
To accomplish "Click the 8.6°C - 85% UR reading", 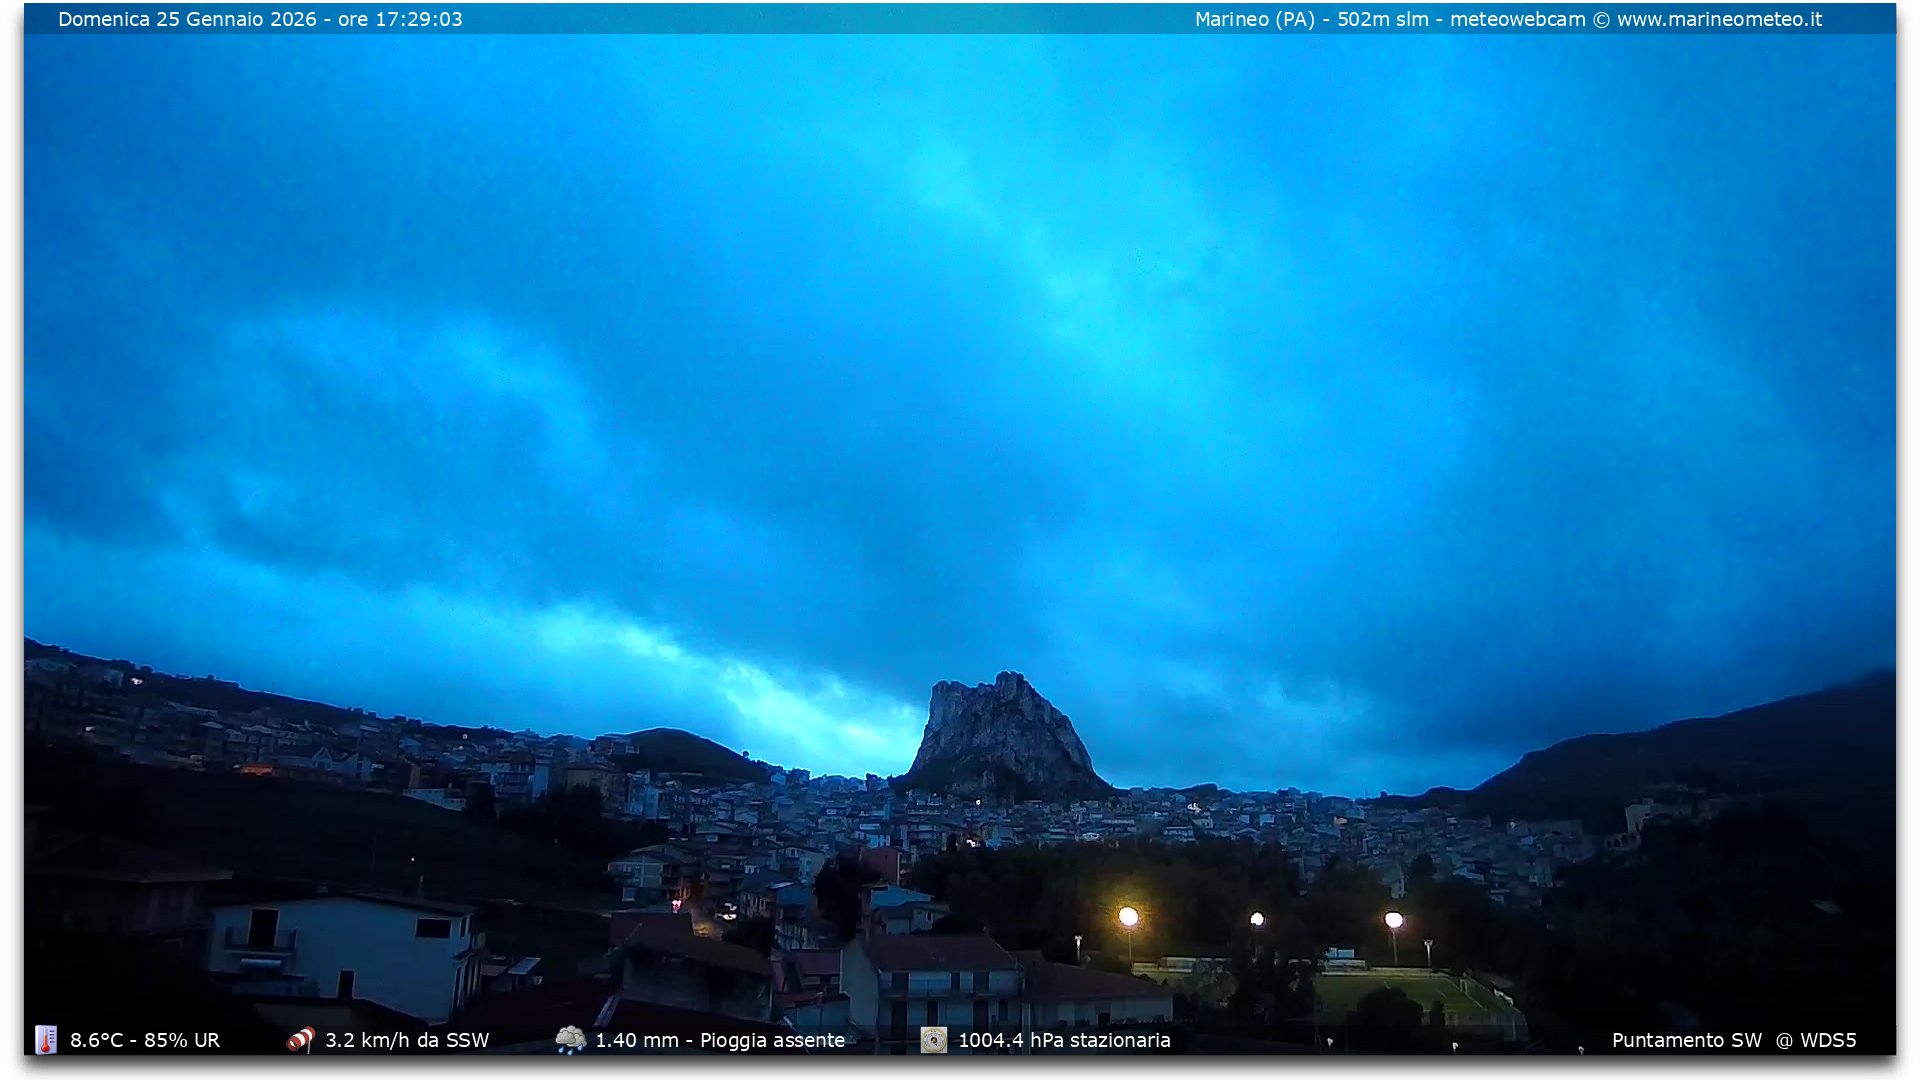I will 145,1040.
